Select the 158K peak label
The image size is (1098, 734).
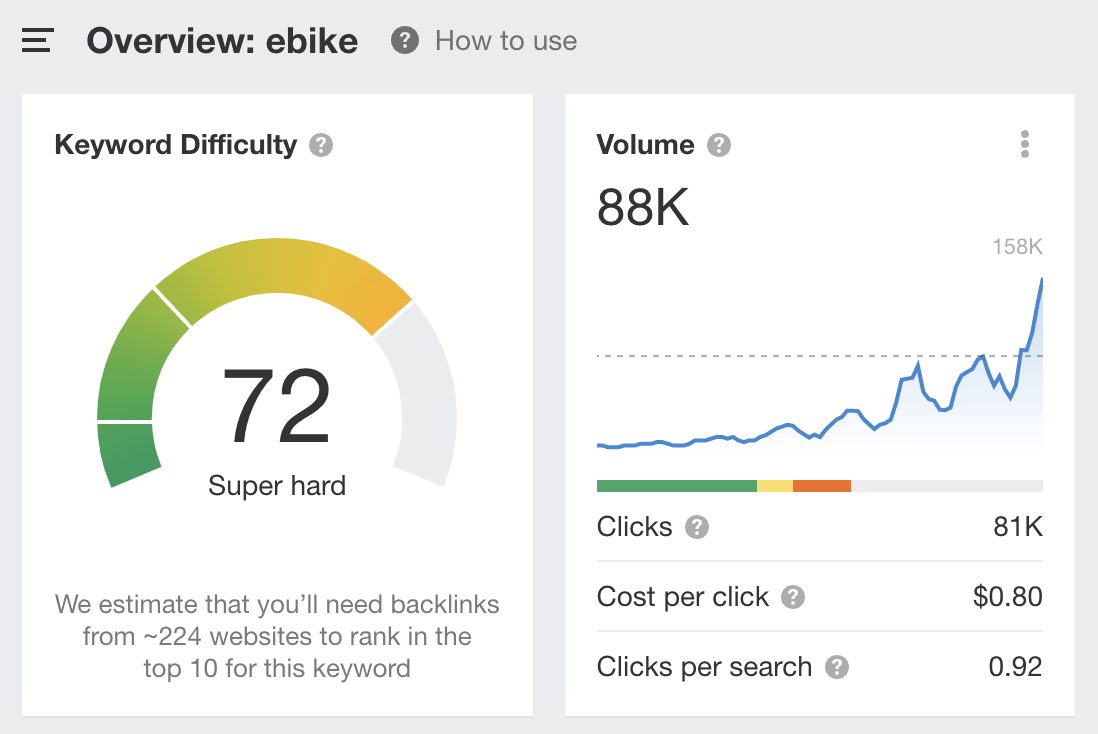[1018, 245]
